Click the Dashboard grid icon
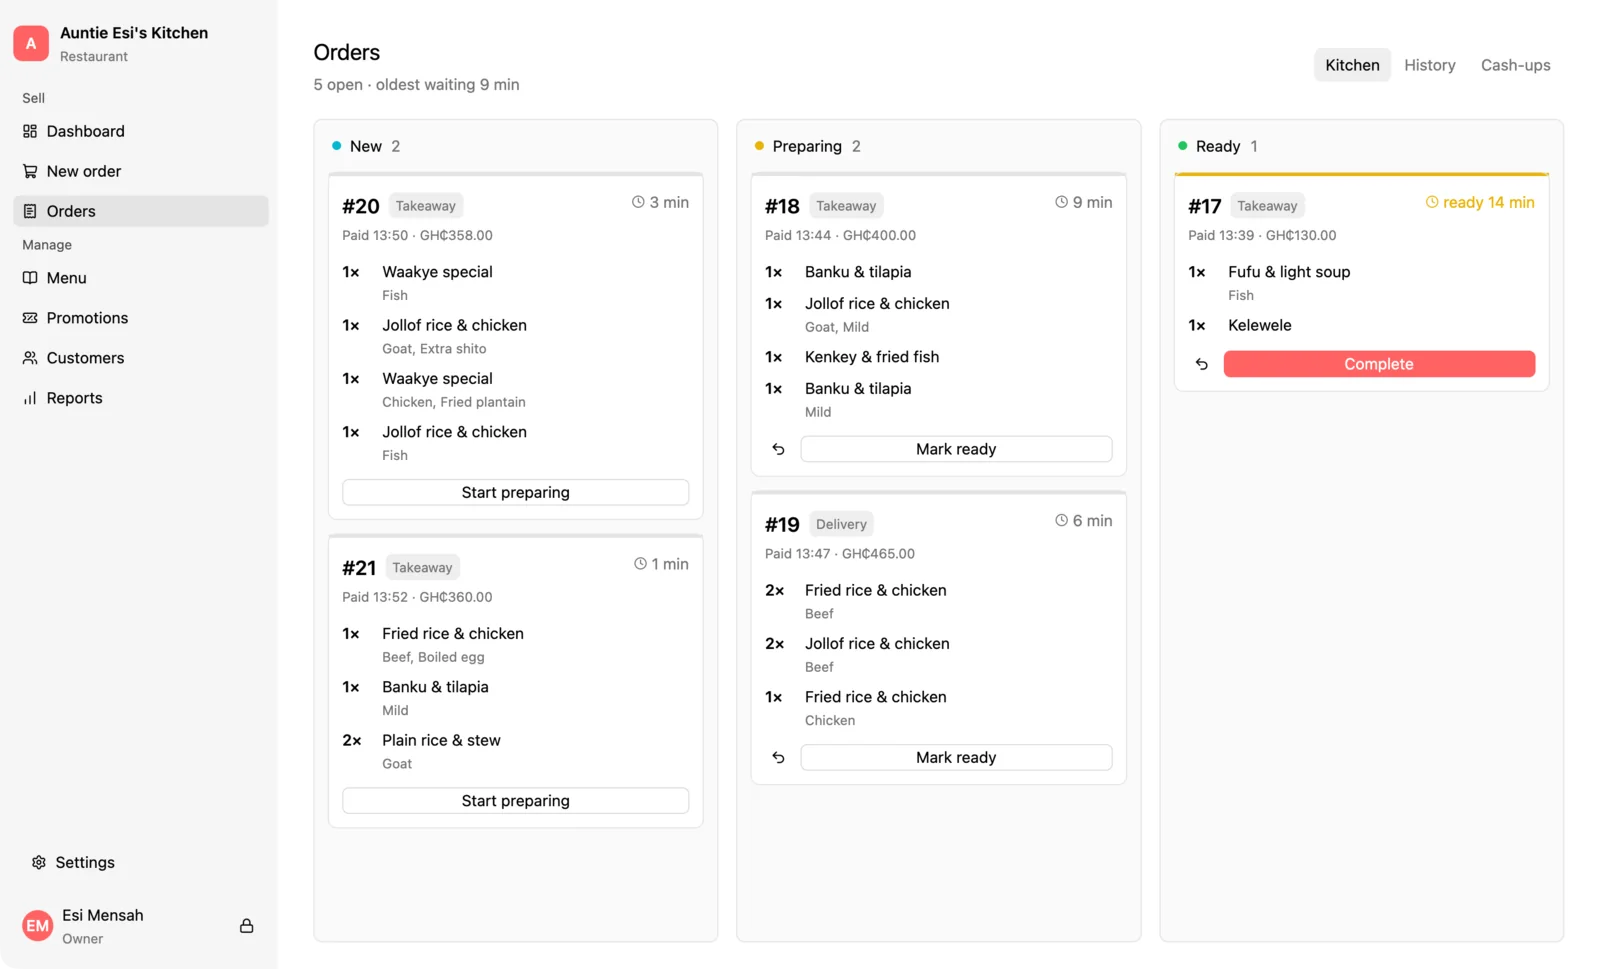1600x969 pixels. pos(30,131)
